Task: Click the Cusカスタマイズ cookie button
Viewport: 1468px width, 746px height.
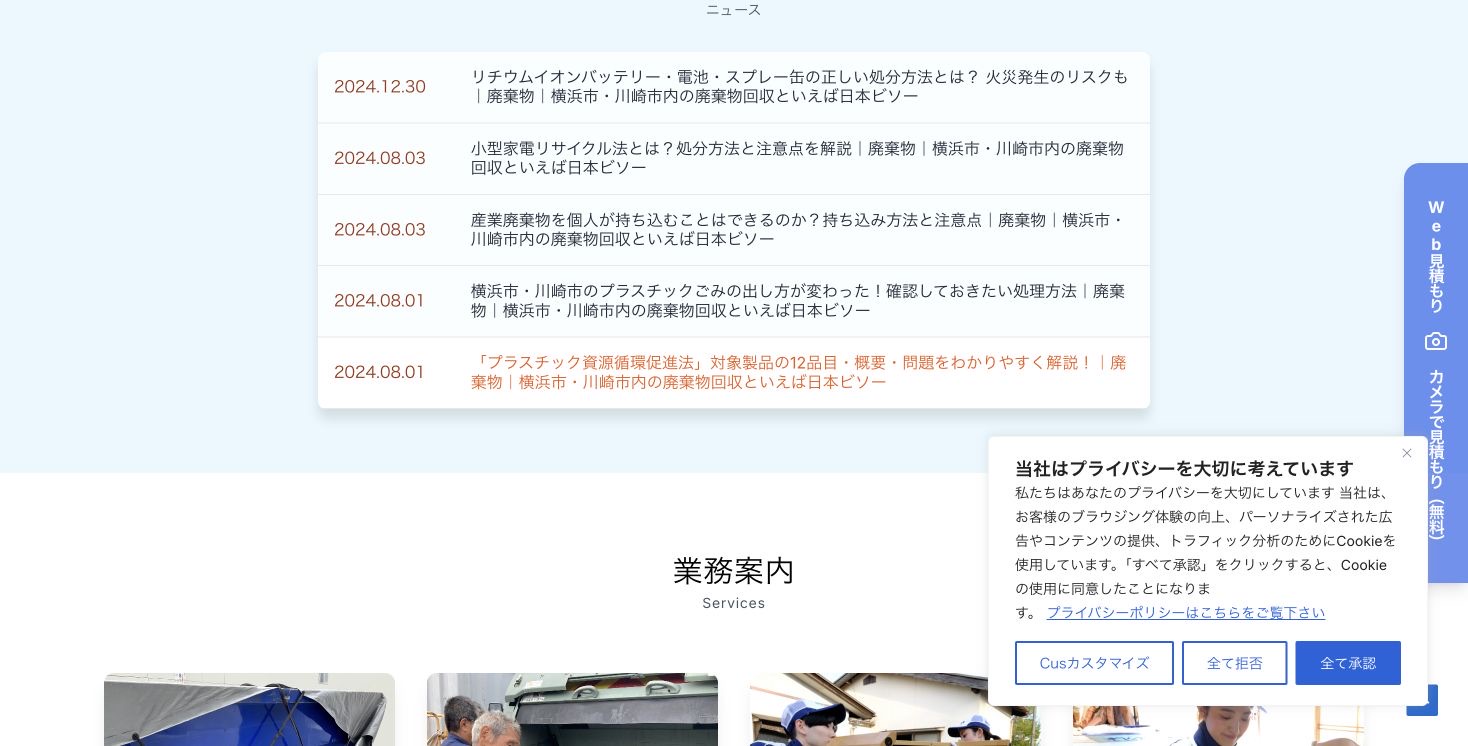Action: tap(1094, 663)
